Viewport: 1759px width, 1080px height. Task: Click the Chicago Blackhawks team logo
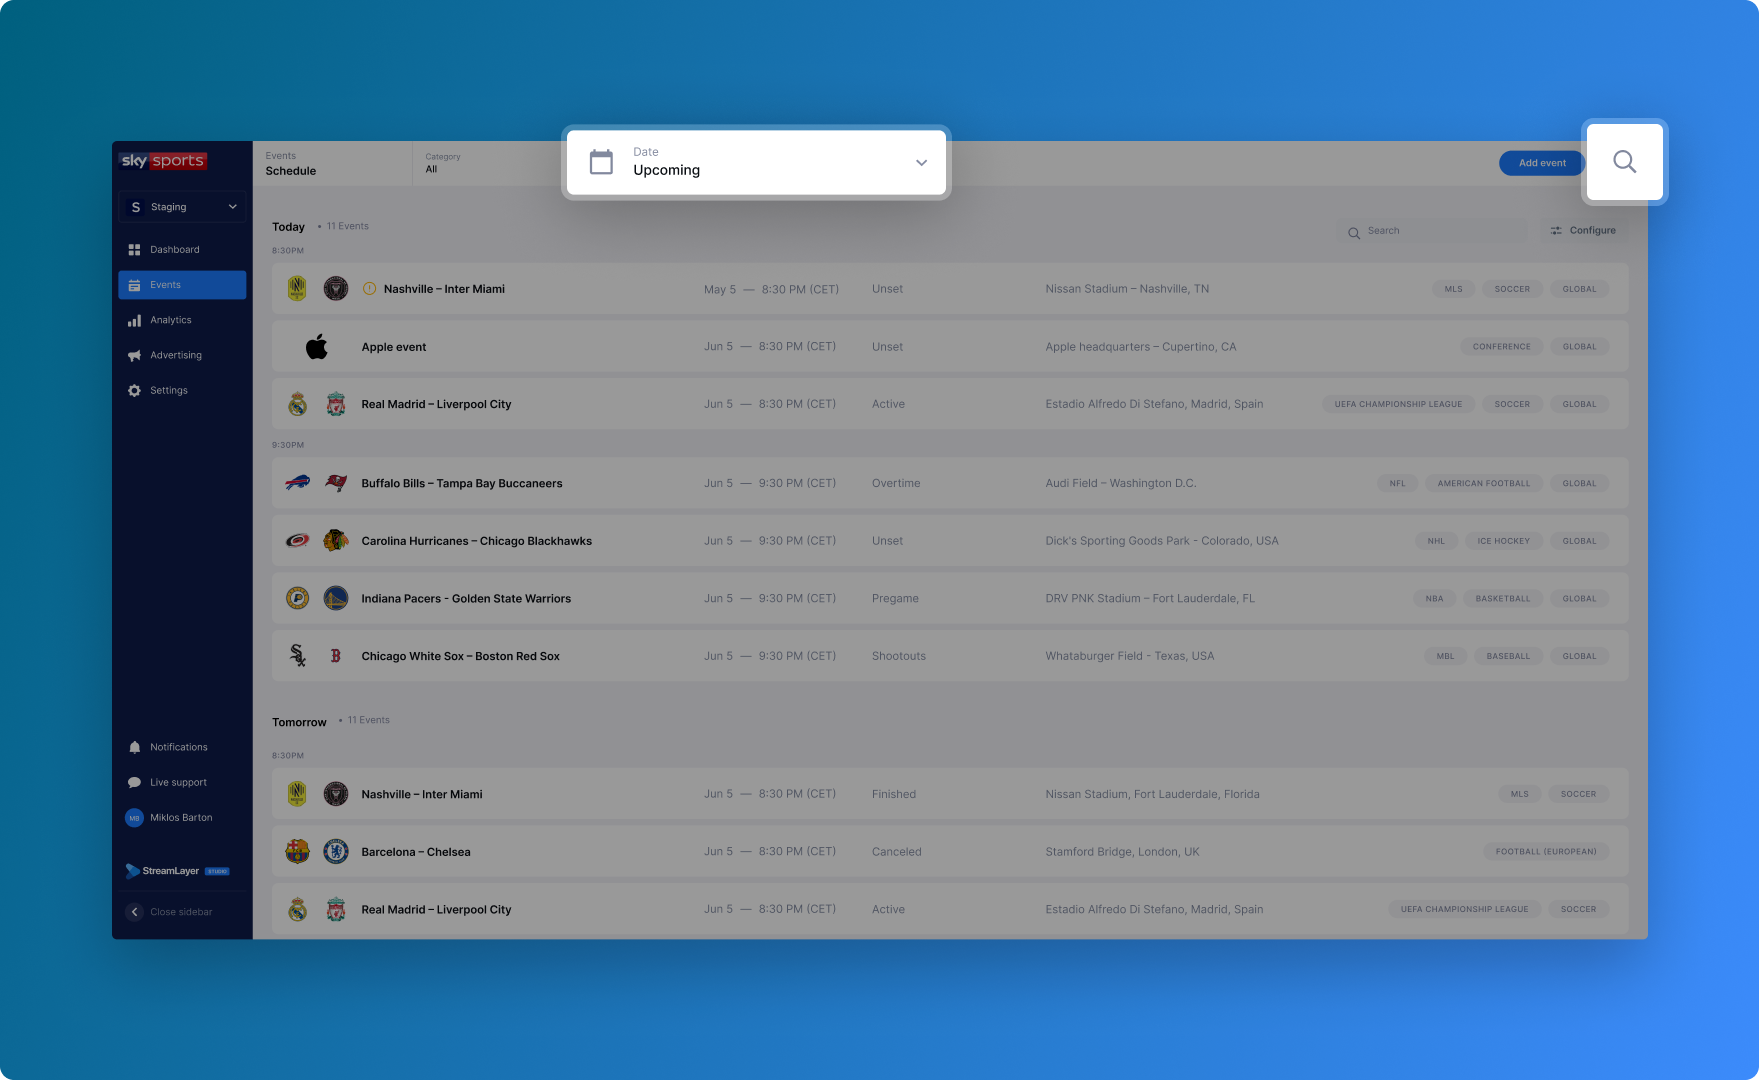click(336, 541)
